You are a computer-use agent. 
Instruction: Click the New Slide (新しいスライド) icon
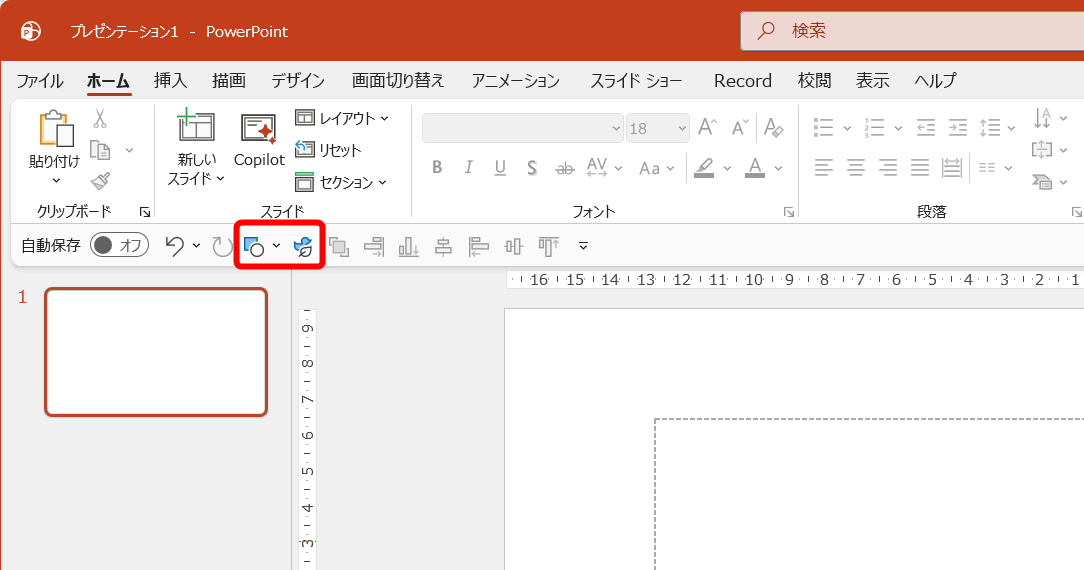click(196, 126)
